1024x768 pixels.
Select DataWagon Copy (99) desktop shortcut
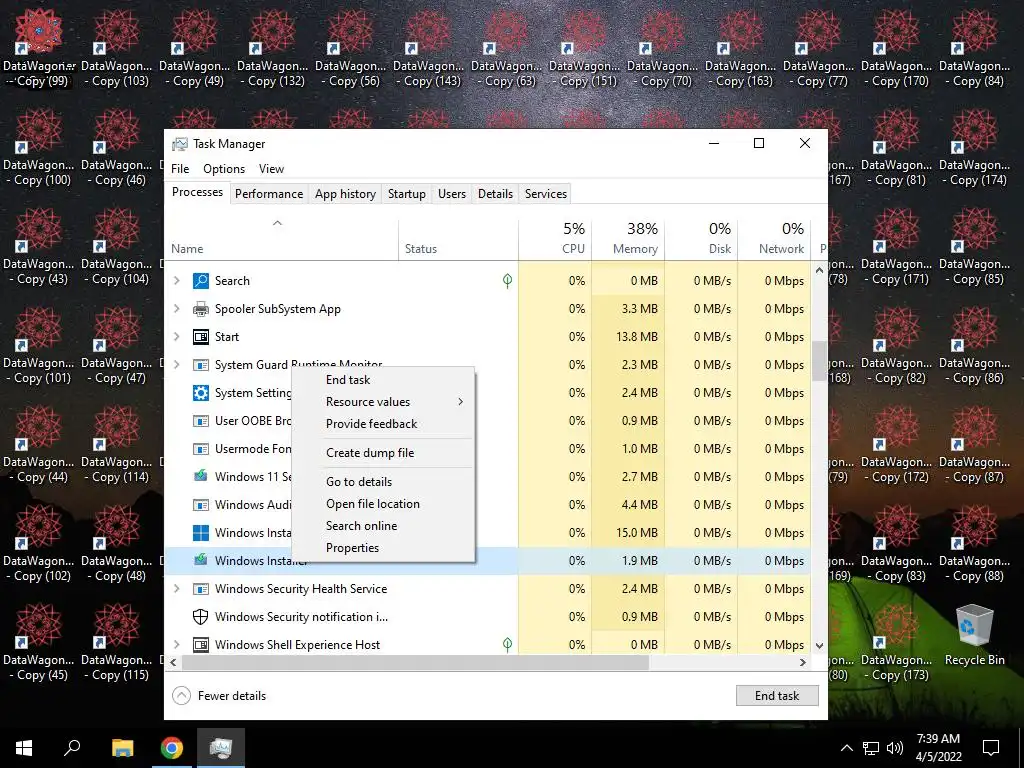tap(39, 50)
